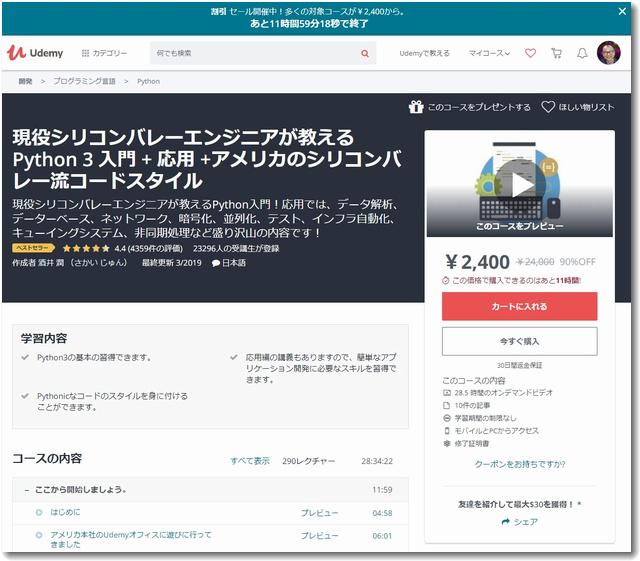The image size is (640, 561).
Task: Click the 友達を紹介して最大$30を獲得 text
Action: pos(516,505)
